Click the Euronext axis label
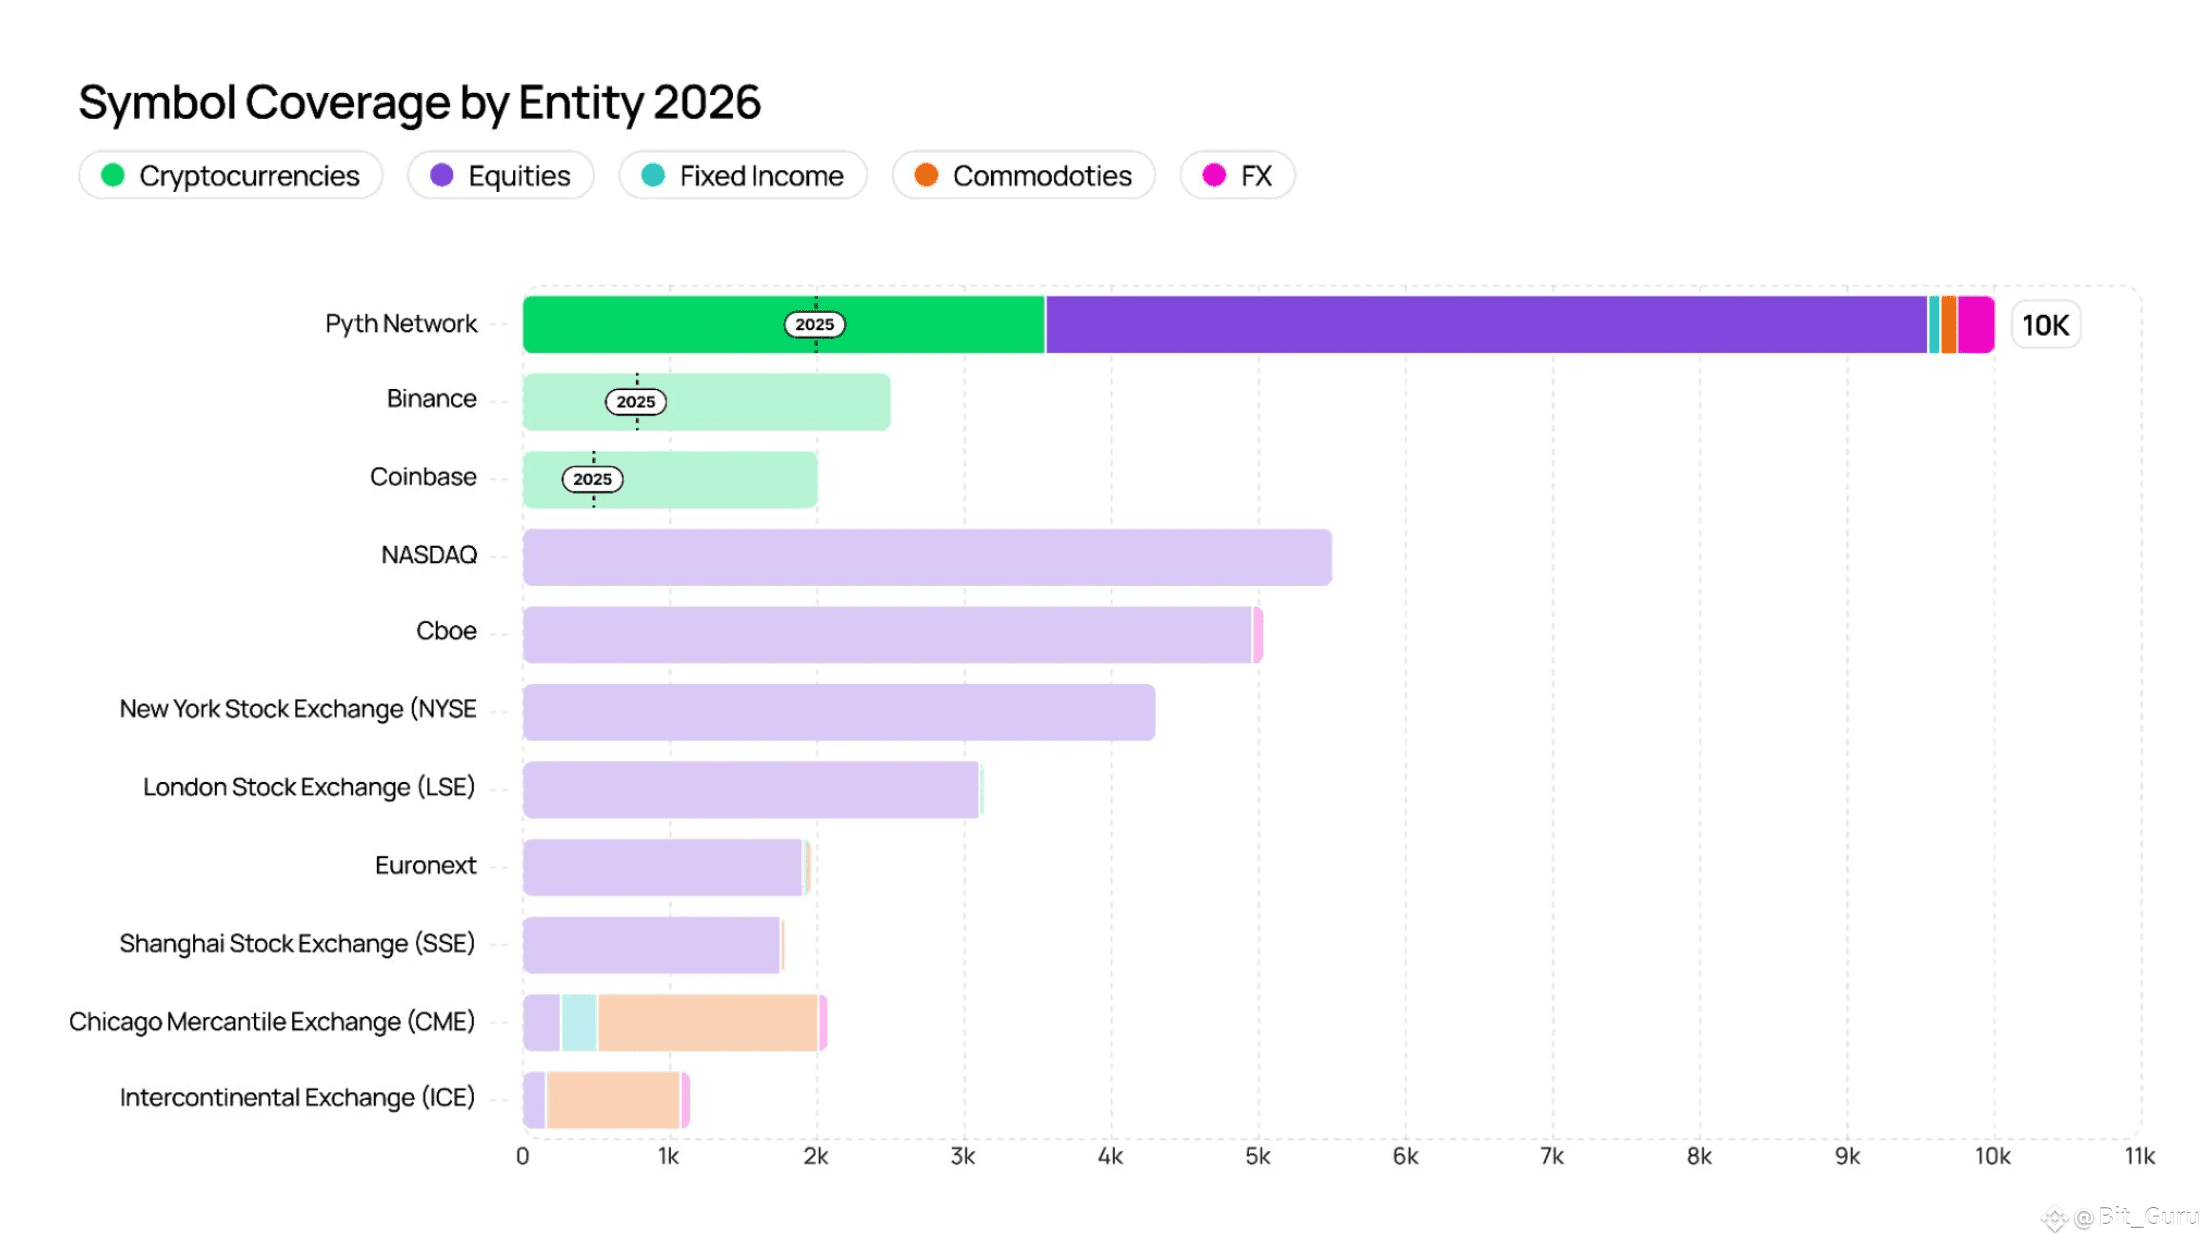This screenshot has width=2208, height=1244. click(x=425, y=865)
